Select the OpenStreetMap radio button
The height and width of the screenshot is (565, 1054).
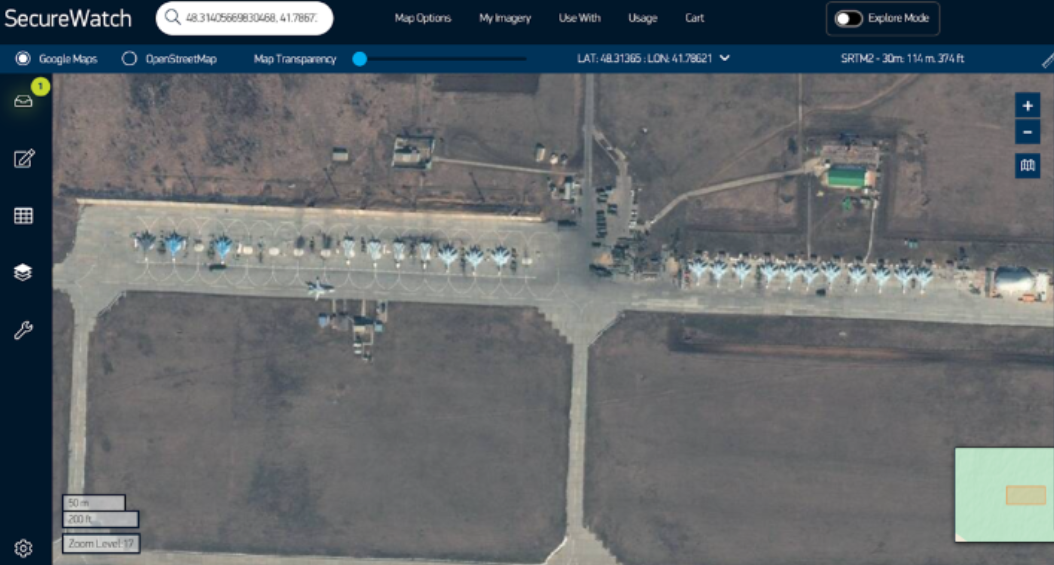129,59
